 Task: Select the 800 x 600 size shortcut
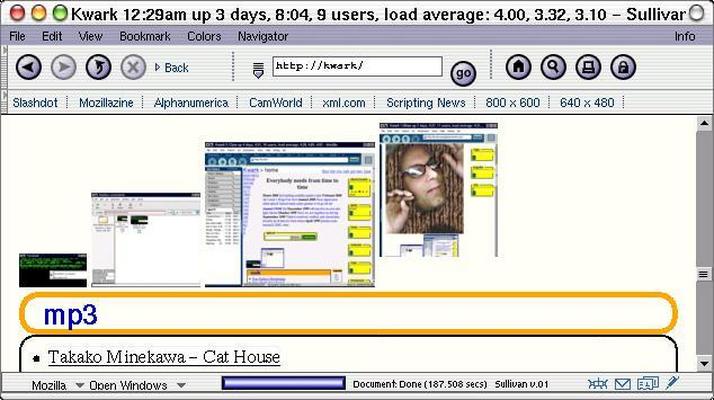(512, 103)
